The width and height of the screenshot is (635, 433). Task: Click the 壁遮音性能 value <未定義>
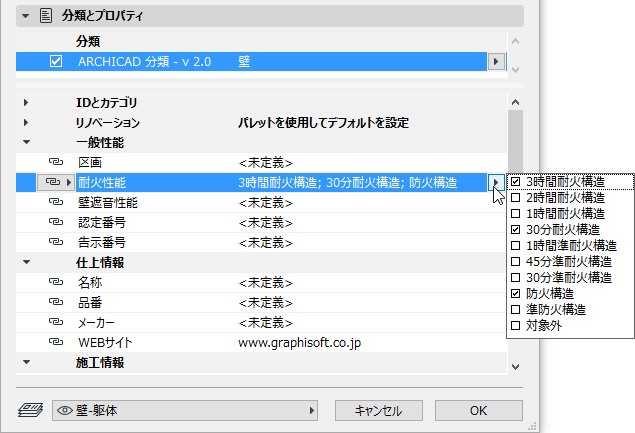266,203
